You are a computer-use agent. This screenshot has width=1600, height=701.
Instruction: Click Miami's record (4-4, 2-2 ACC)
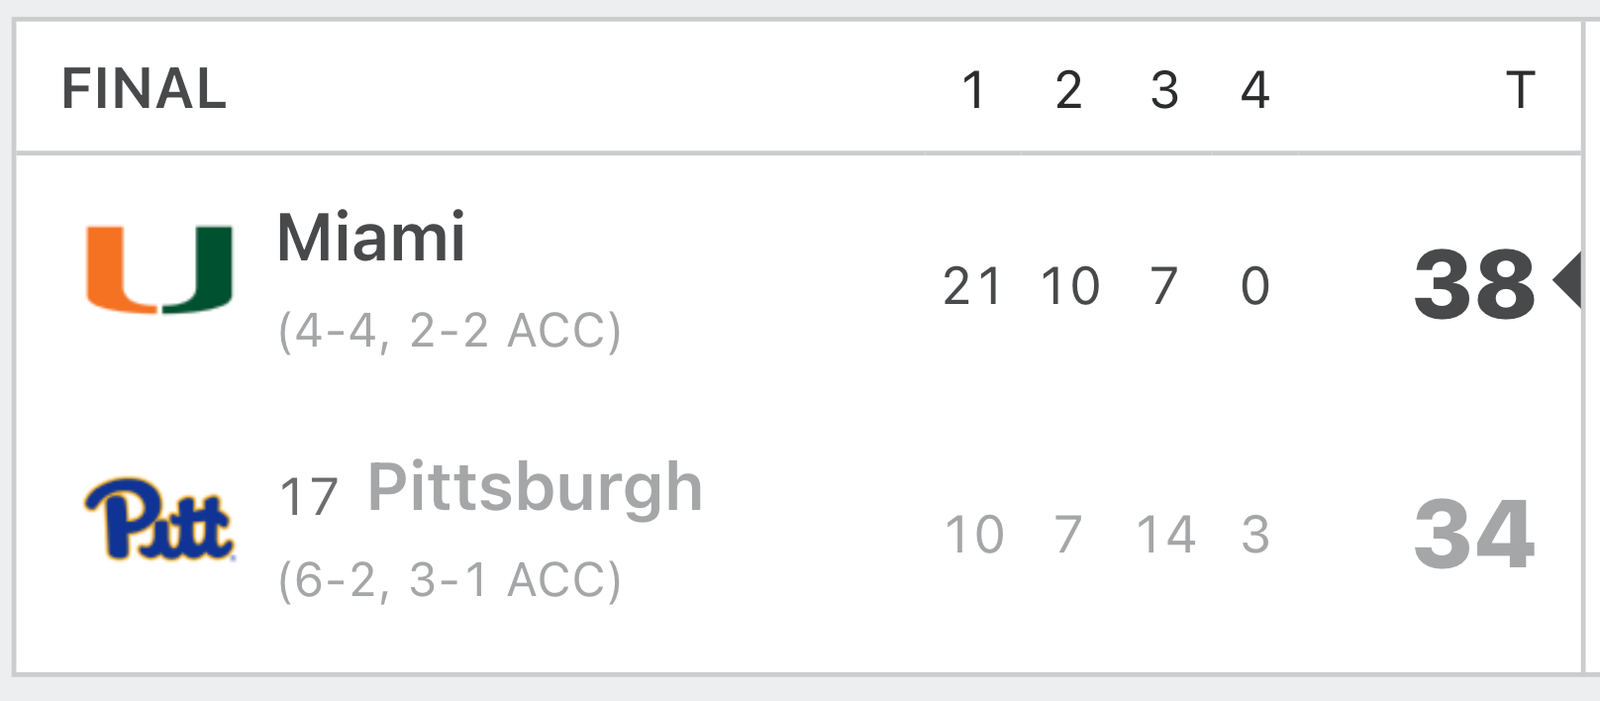450,331
